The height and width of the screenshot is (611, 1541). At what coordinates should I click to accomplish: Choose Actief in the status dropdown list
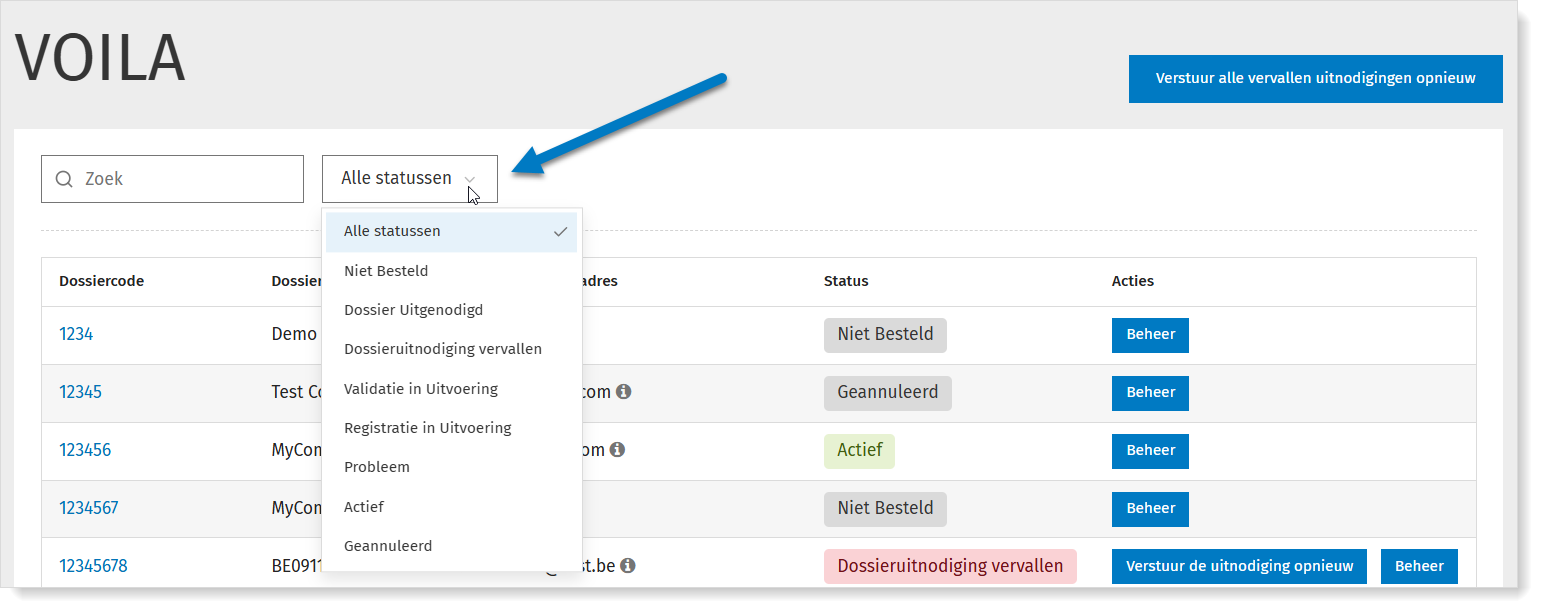[x=451, y=507]
